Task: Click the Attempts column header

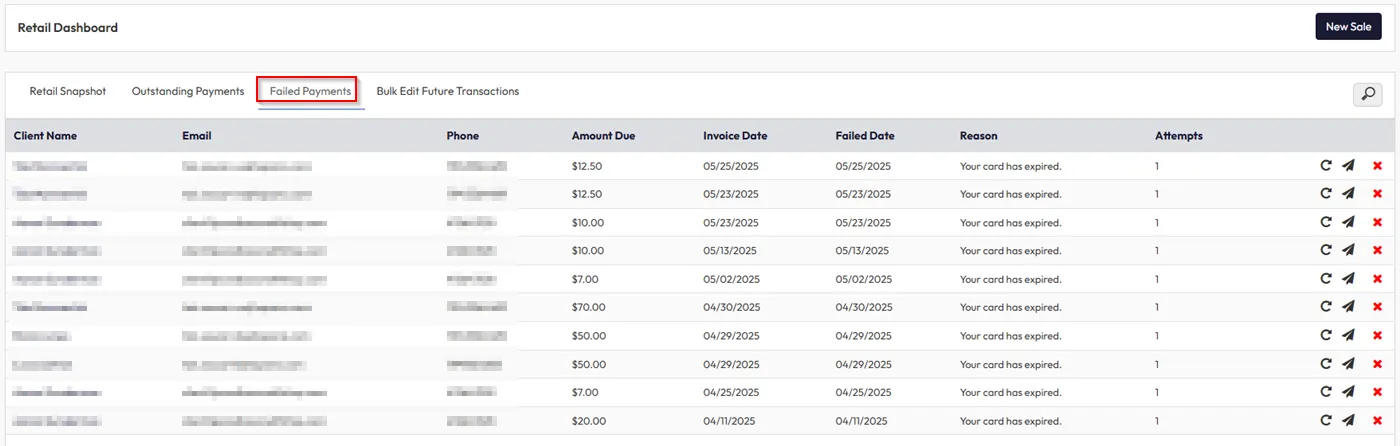Action: (x=1178, y=136)
